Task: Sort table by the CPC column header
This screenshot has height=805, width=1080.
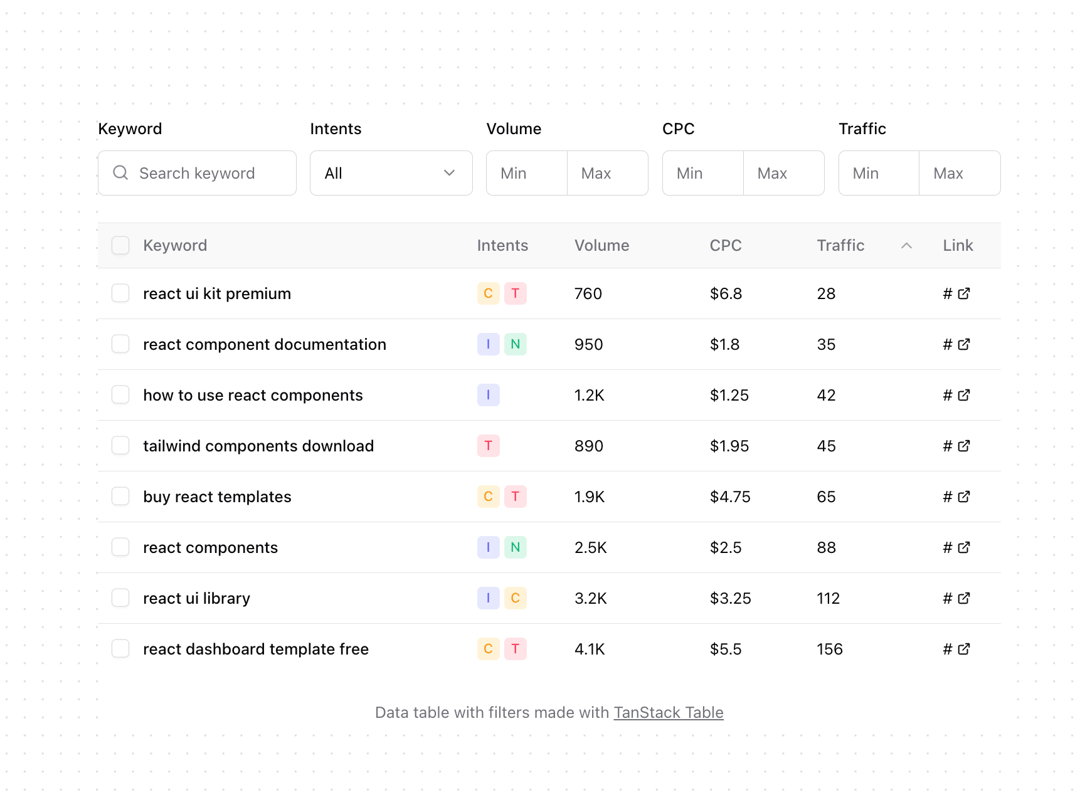Action: (x=726, y=246)
